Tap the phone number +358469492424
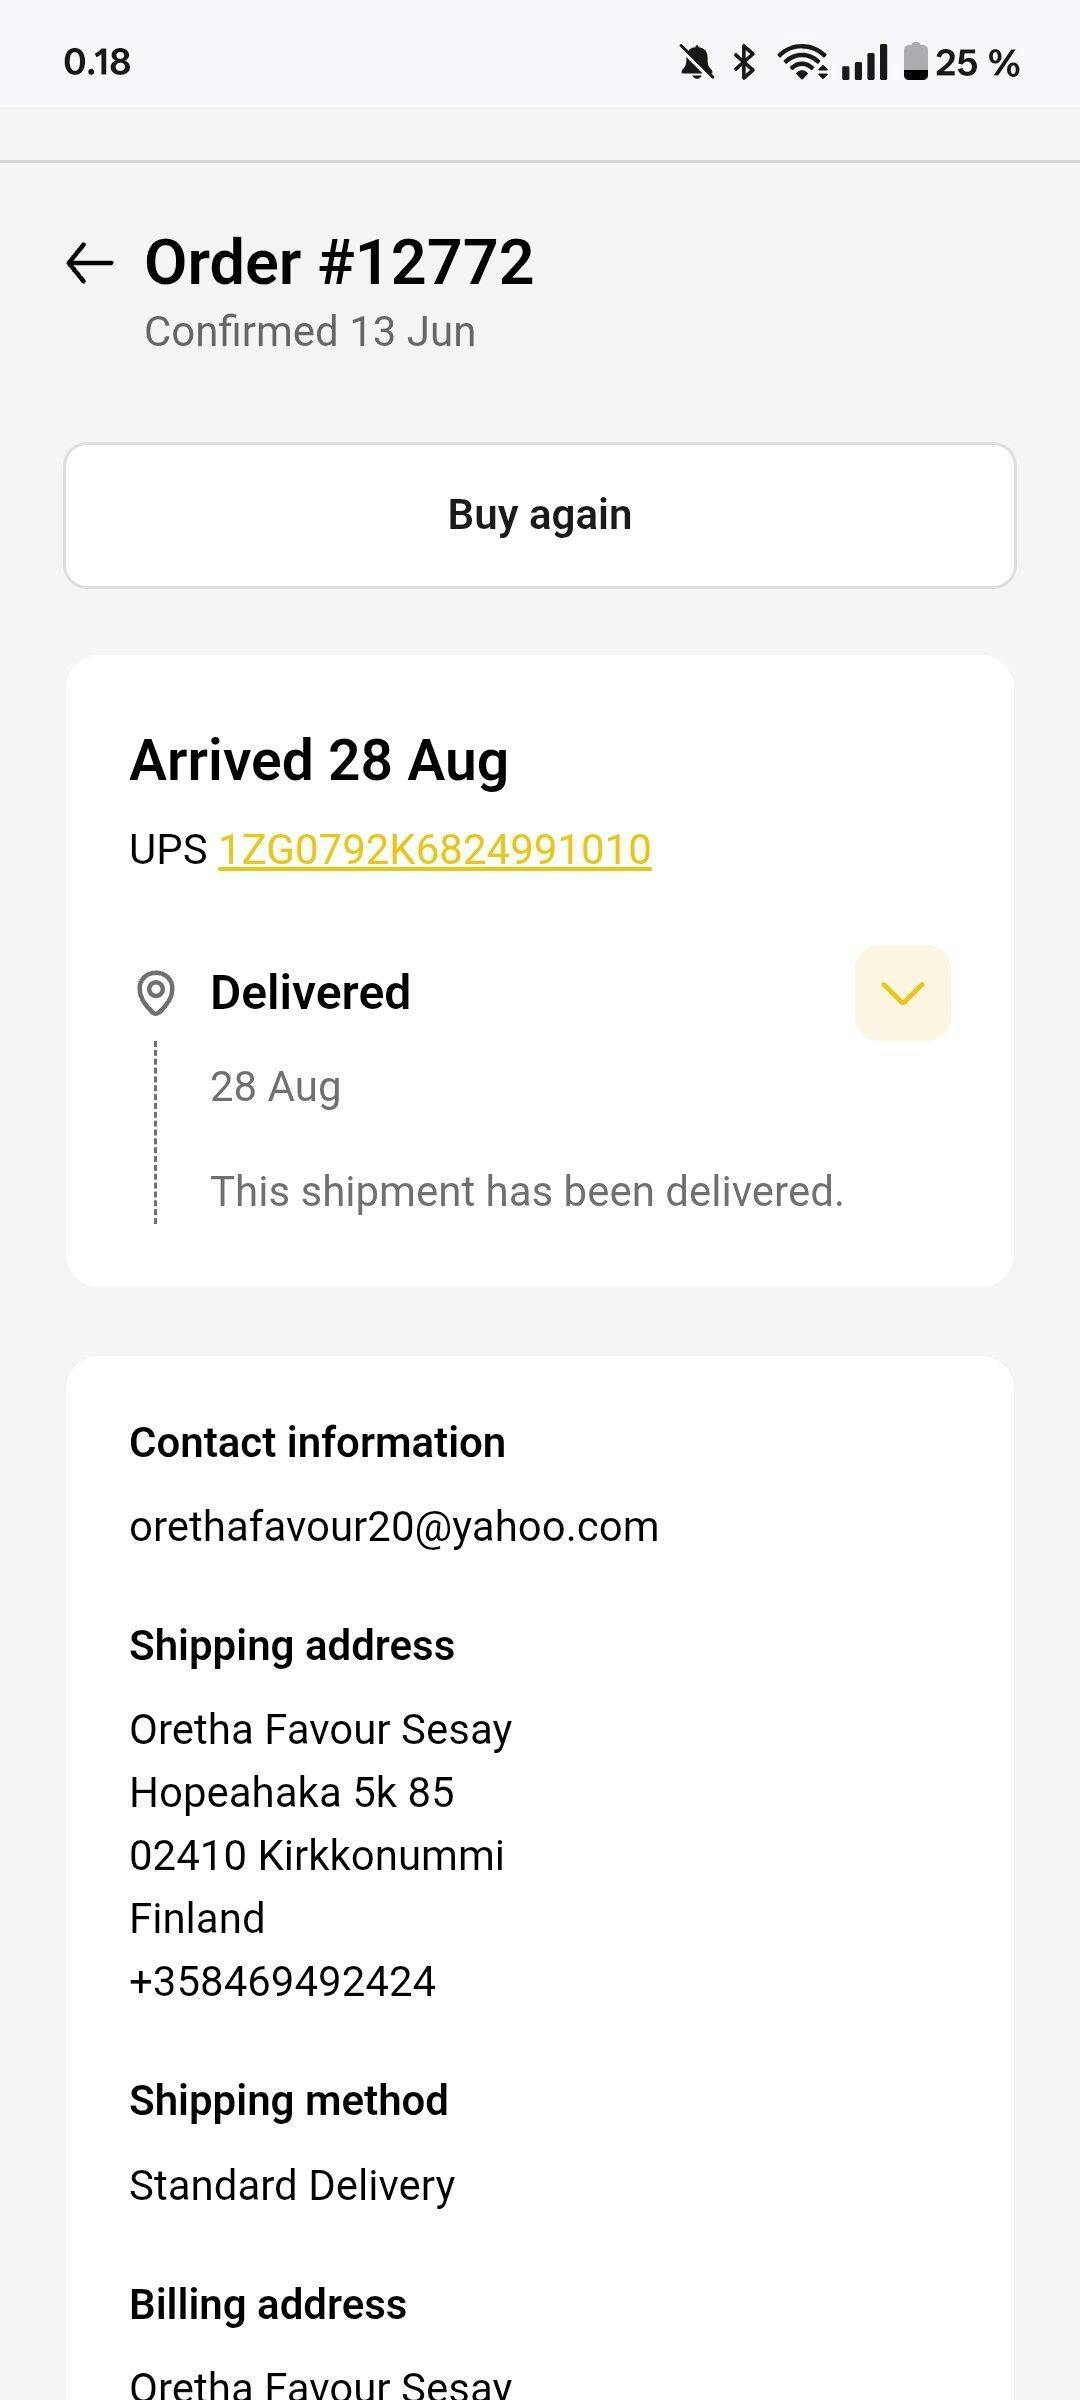1080x2400 pixels. tap(283, 1982)
